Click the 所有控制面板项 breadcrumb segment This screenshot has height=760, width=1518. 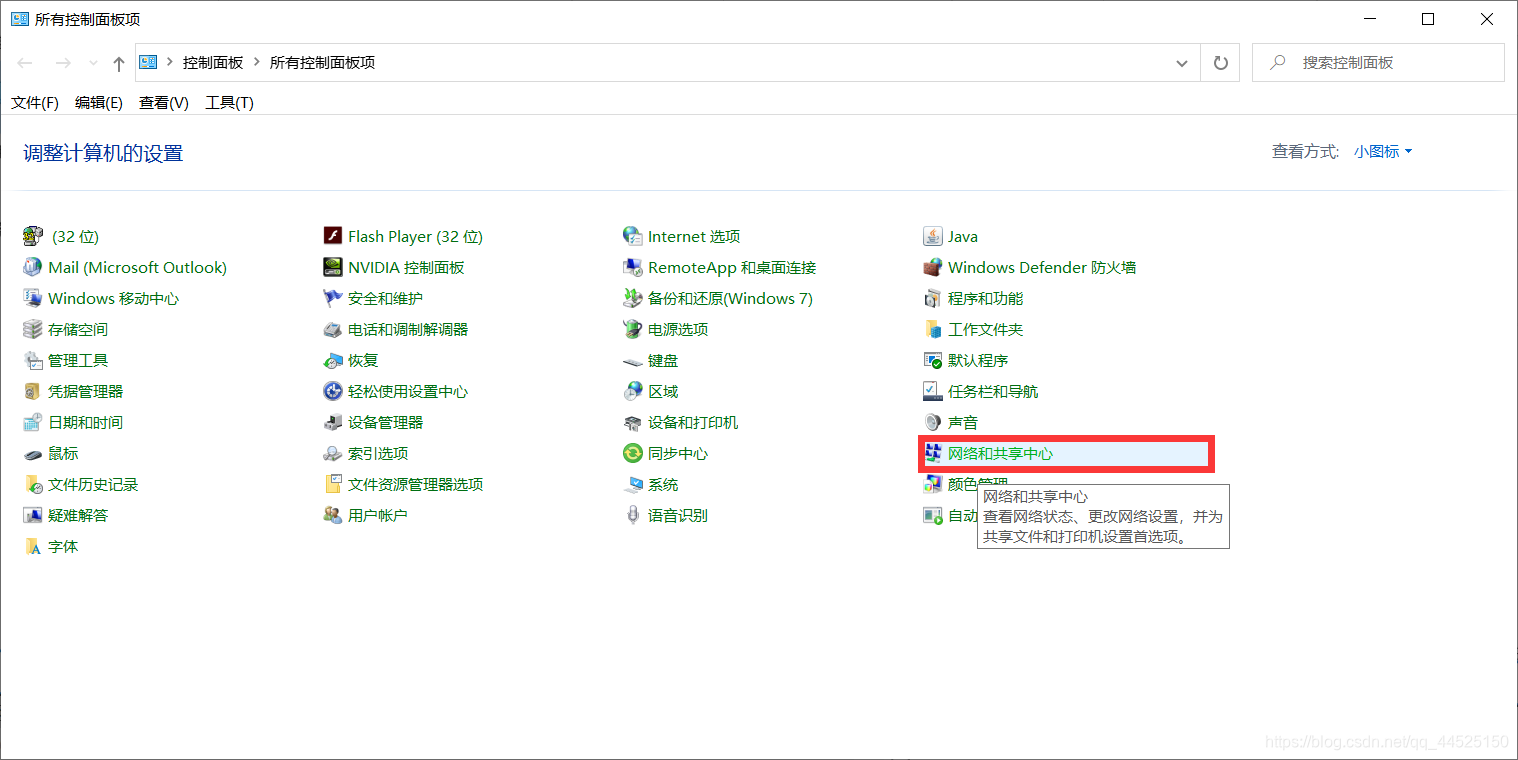[322, 62]
